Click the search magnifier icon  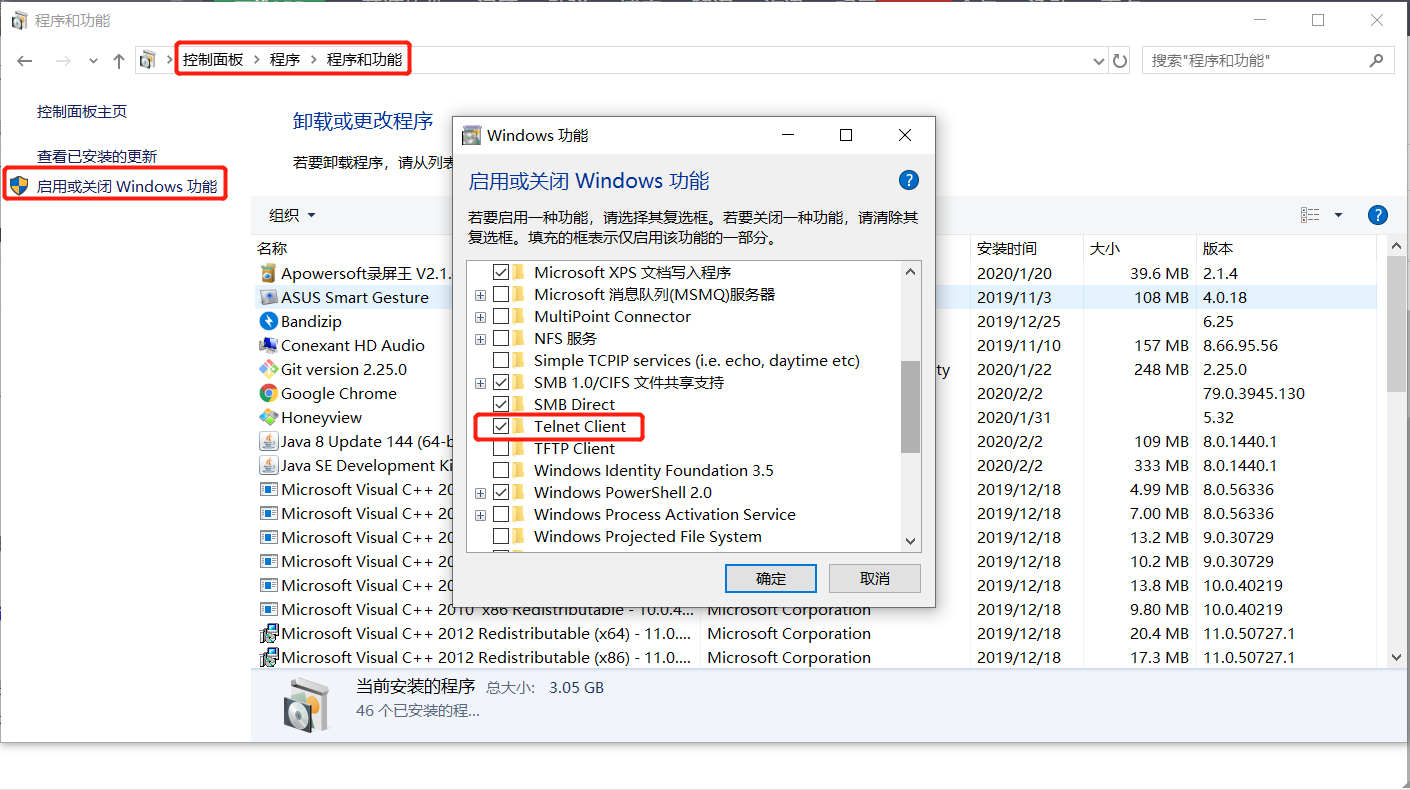[x=1377, y=61]
